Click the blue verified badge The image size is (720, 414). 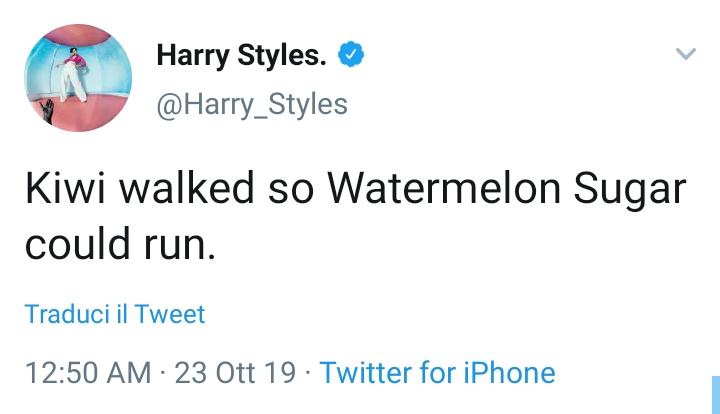(x=350, y=56)
